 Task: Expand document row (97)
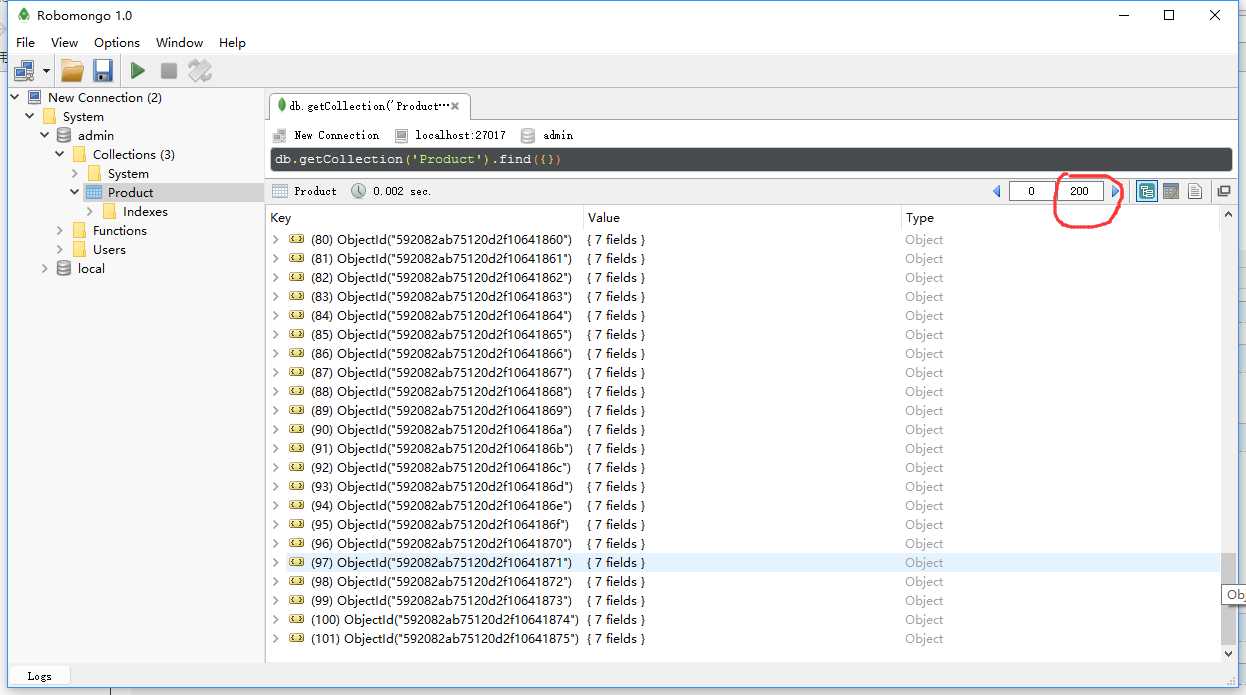[277, 563]
